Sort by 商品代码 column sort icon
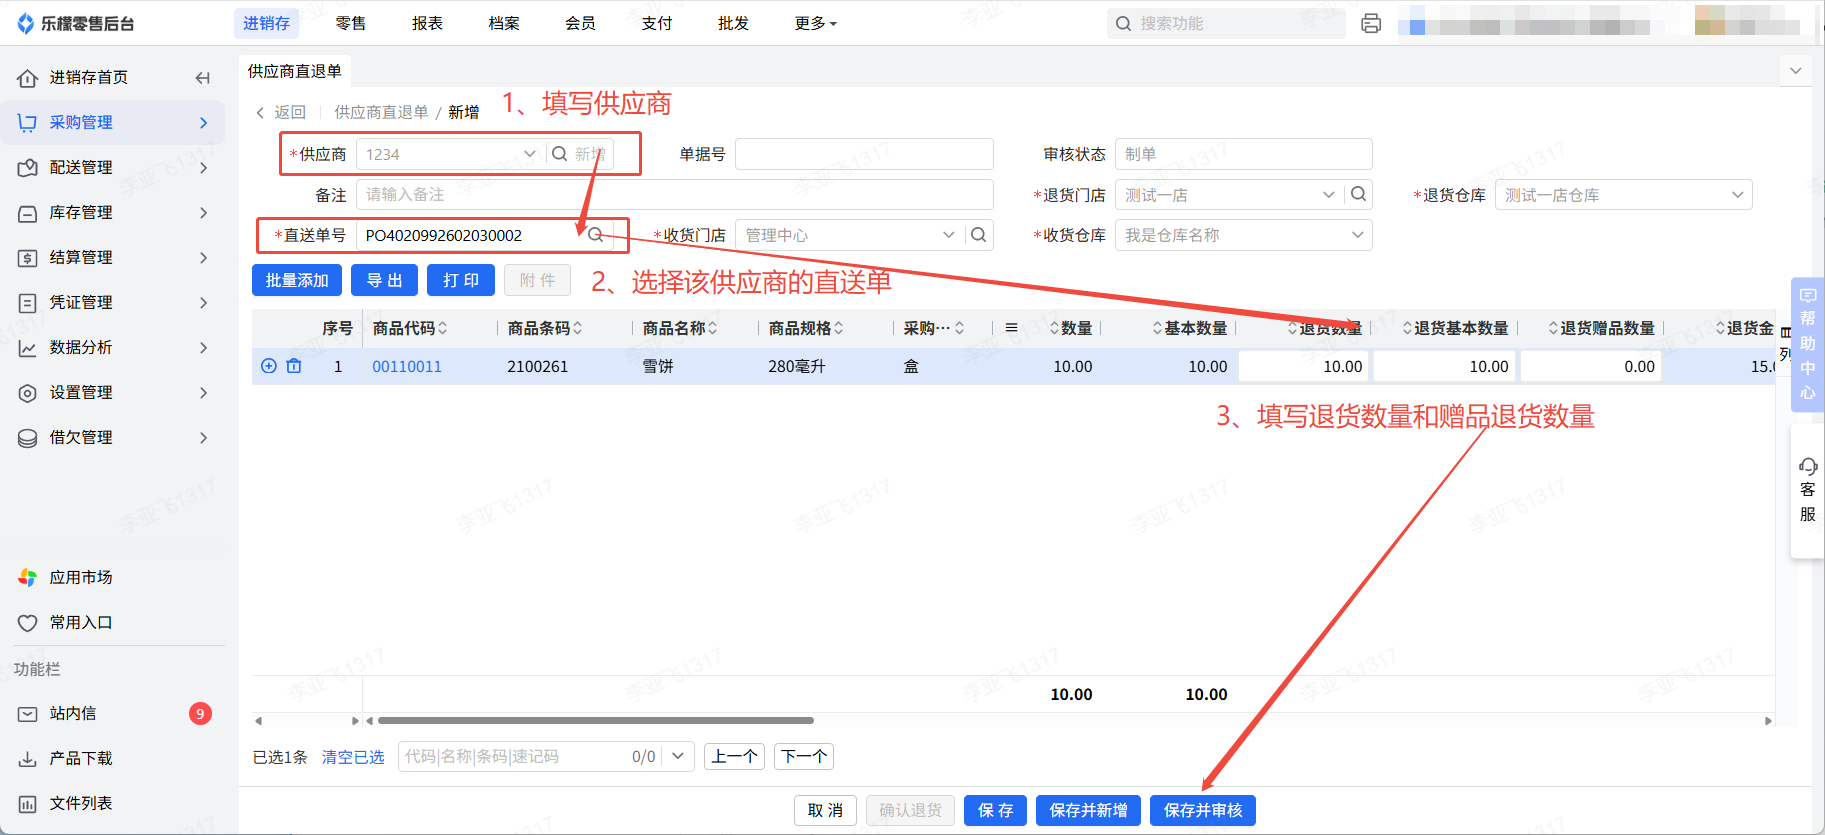1825x835 pixels. 443,328
